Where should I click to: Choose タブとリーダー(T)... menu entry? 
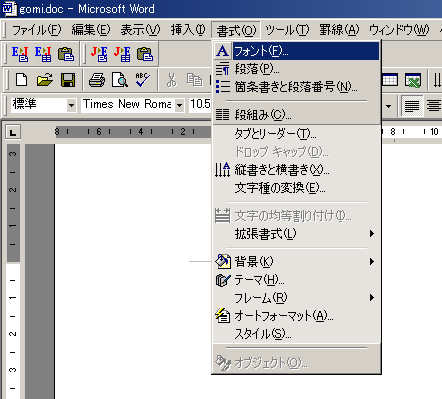pyautogui.click(x=296, y=134)
